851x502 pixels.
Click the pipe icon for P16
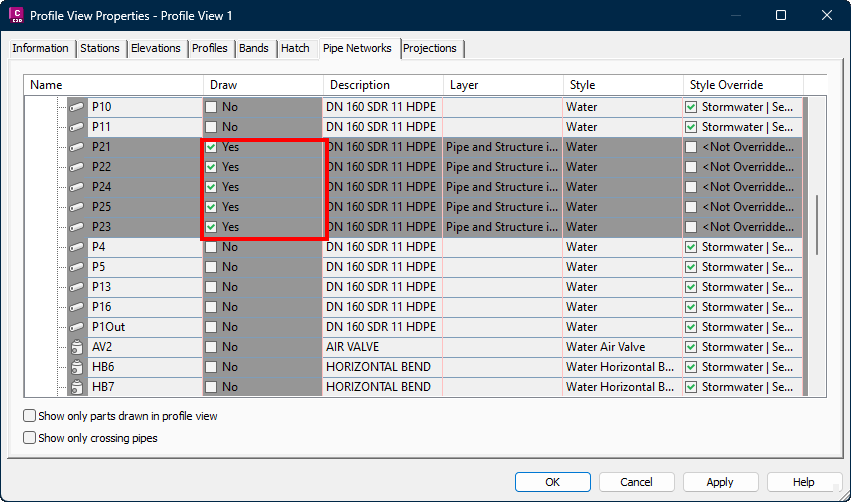pos(77,307)
